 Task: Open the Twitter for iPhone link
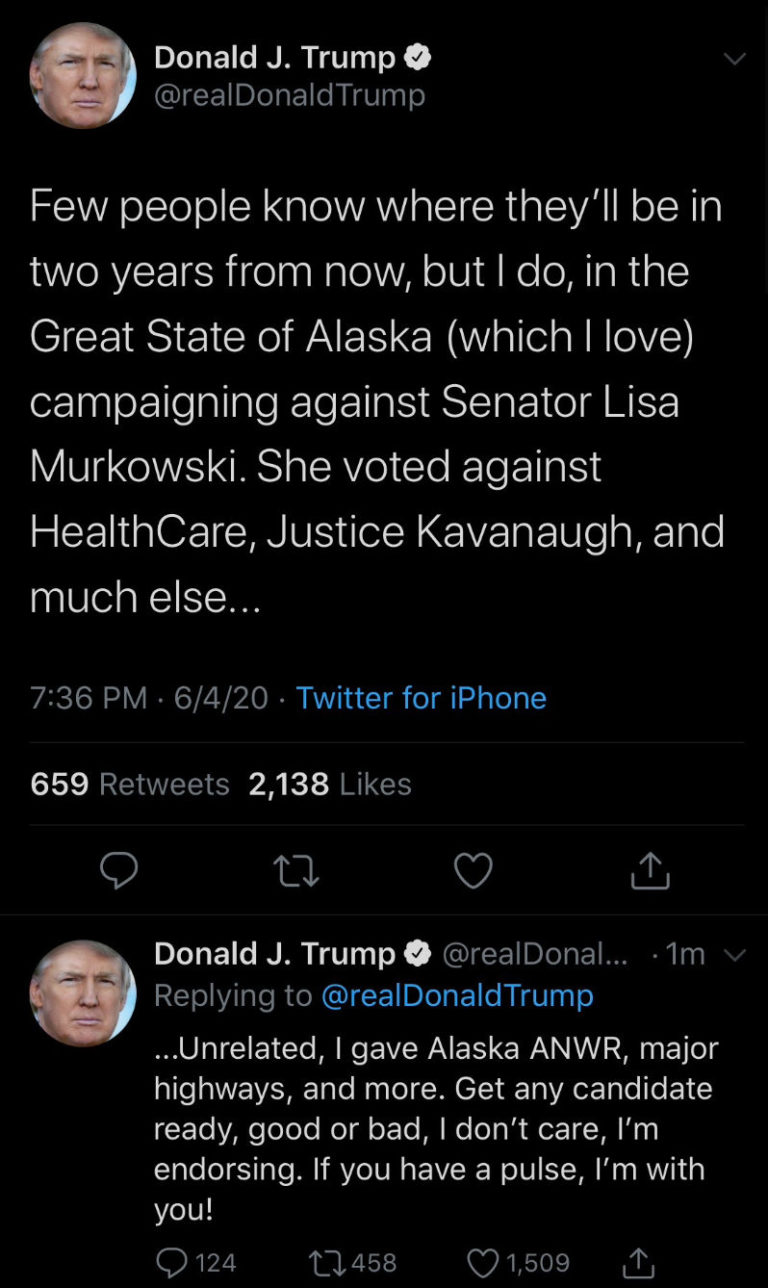tap(421, 697)
